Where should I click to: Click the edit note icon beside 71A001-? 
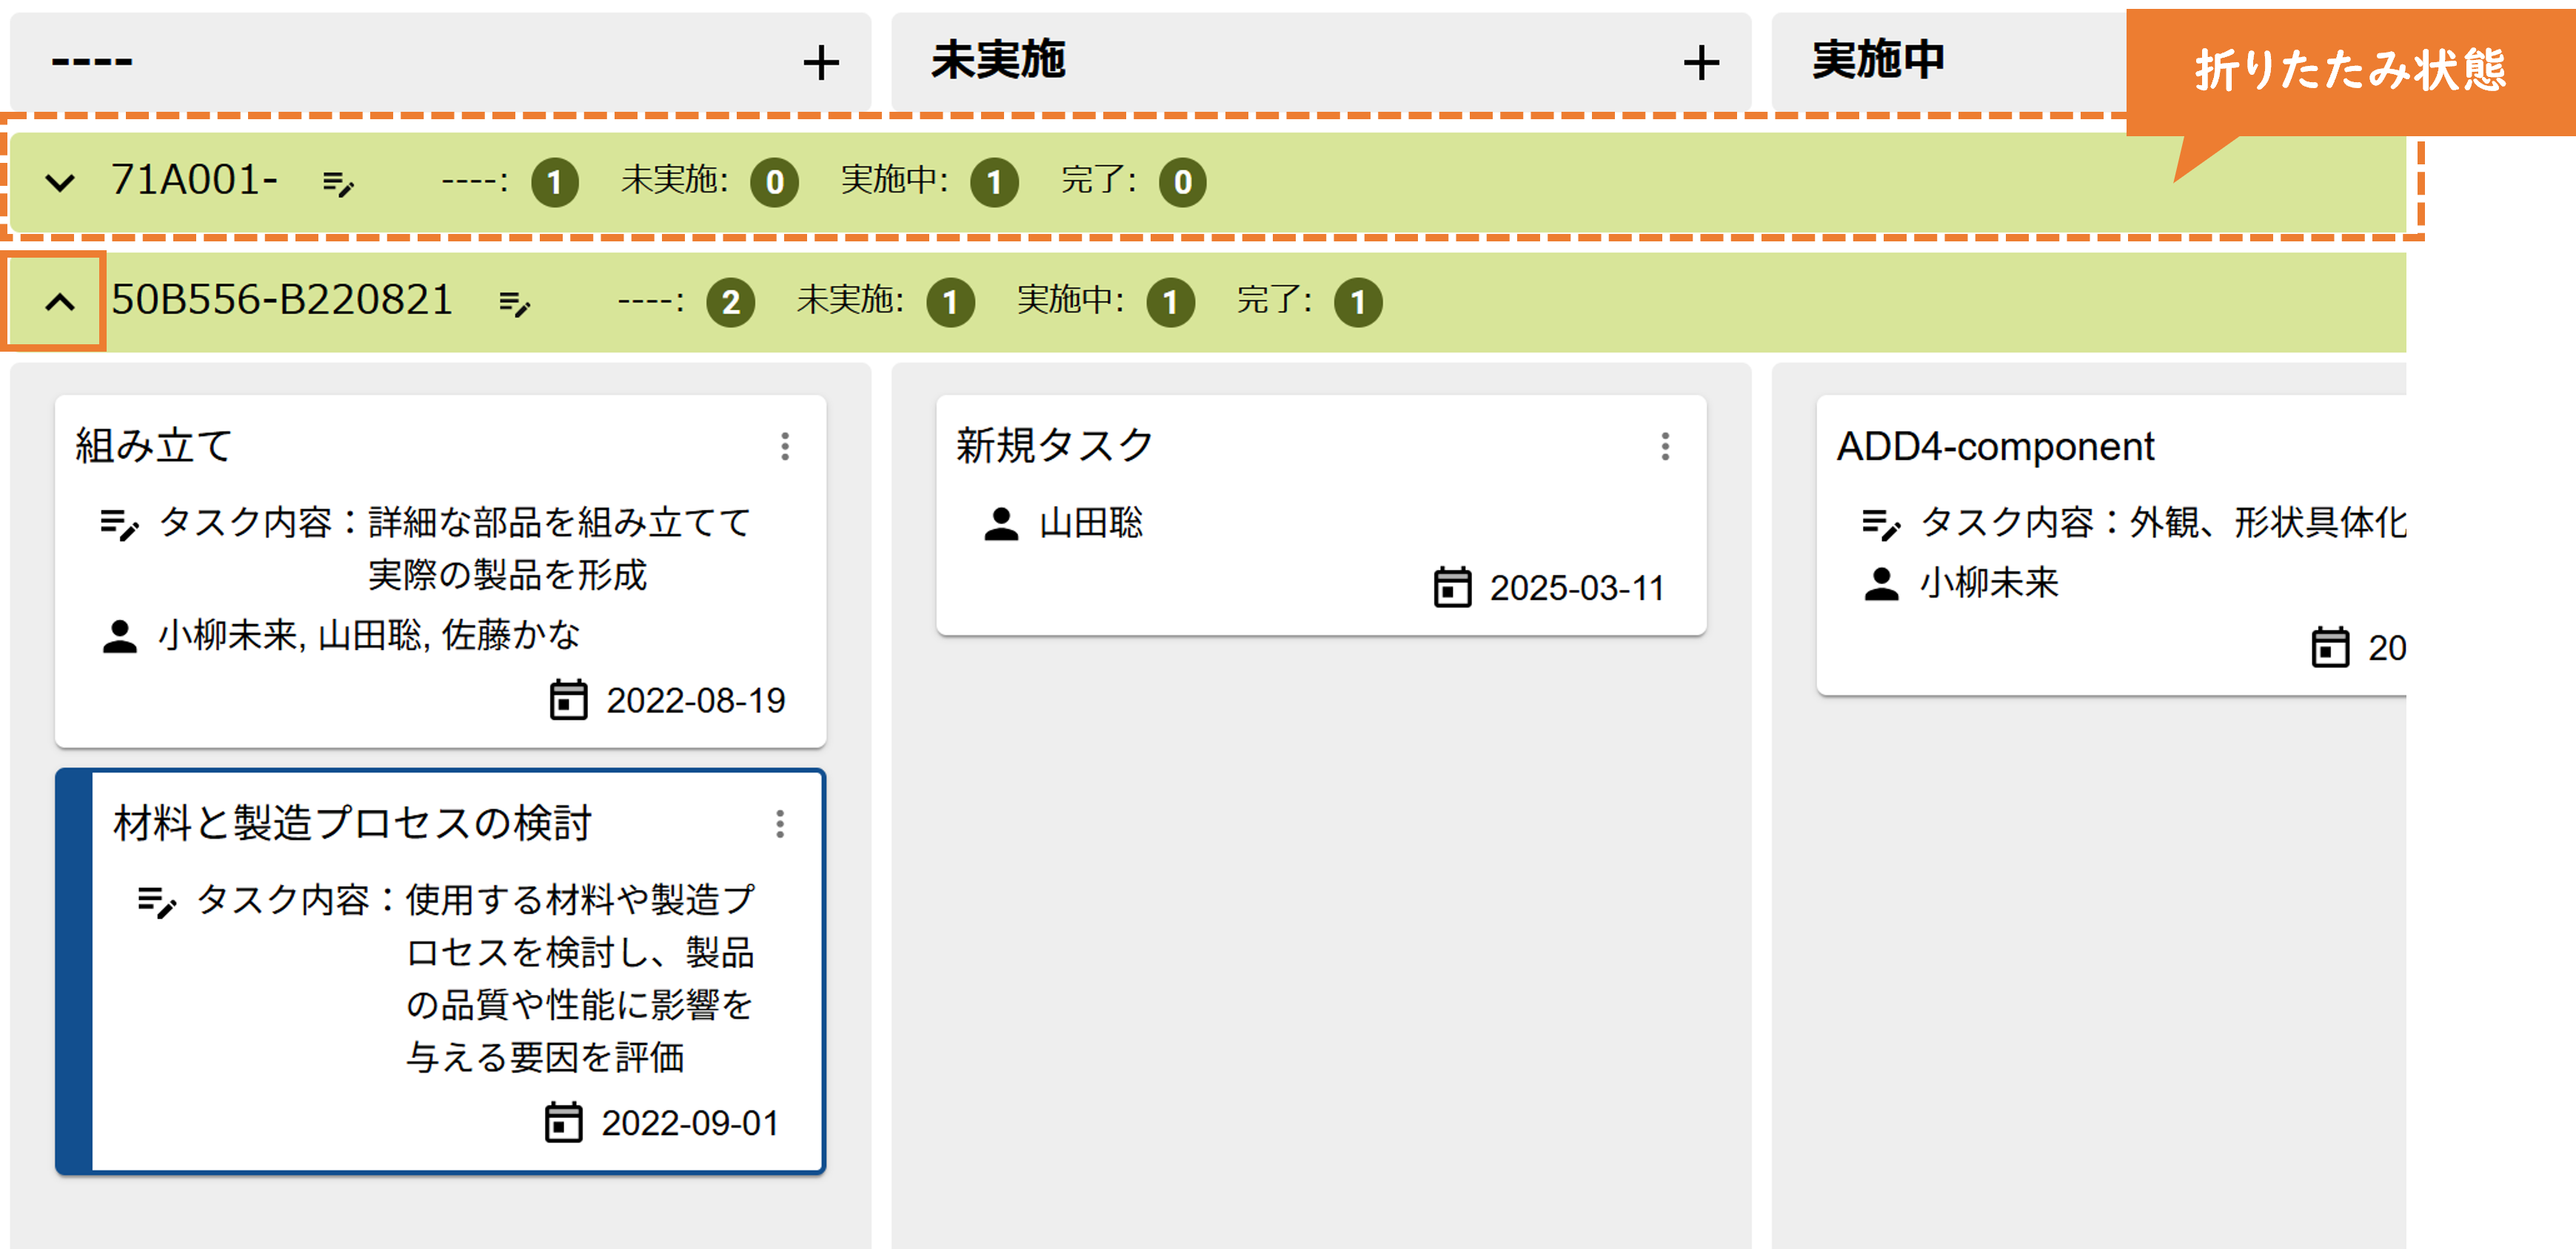338,183
